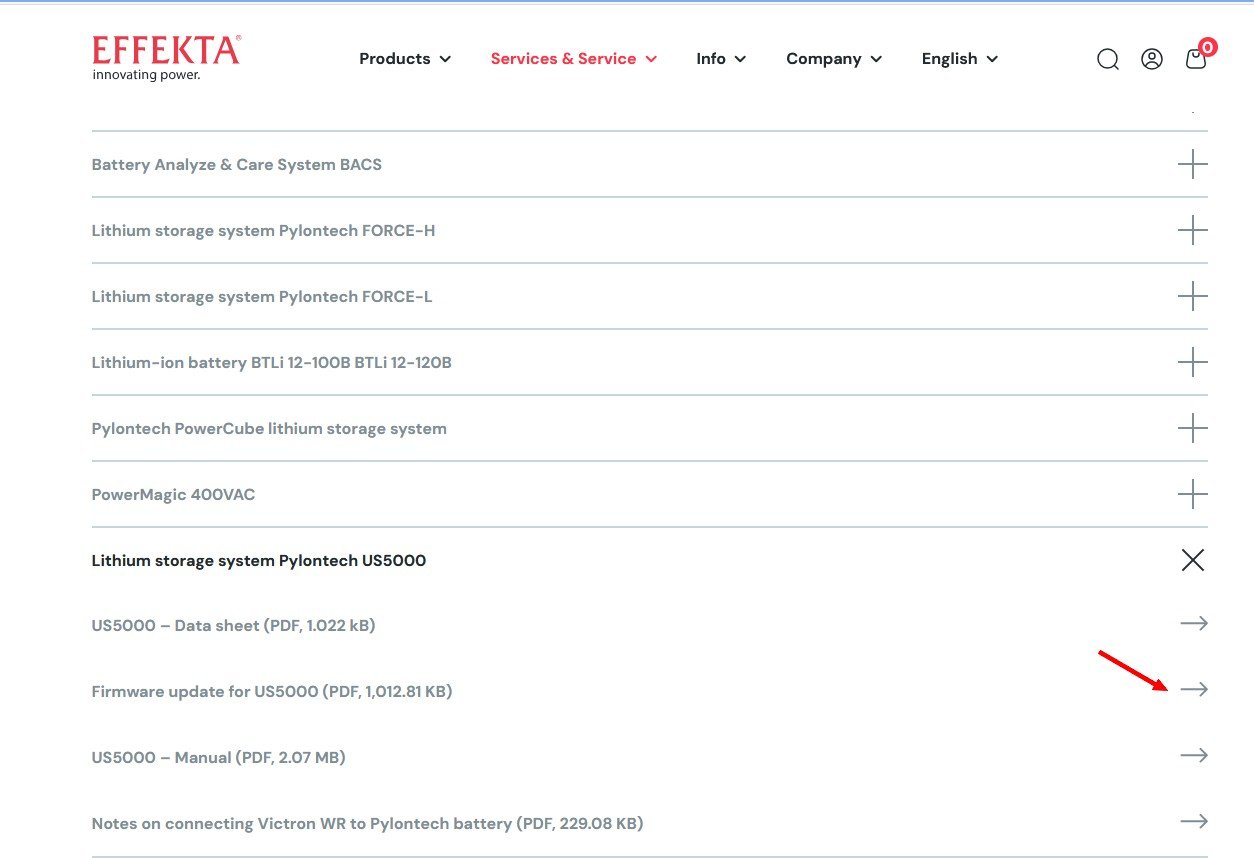The height and width of the screenshot is (858, 1254).
Task: Click arrow beside US5000 Data sheet
Action: pos(1193,624)
